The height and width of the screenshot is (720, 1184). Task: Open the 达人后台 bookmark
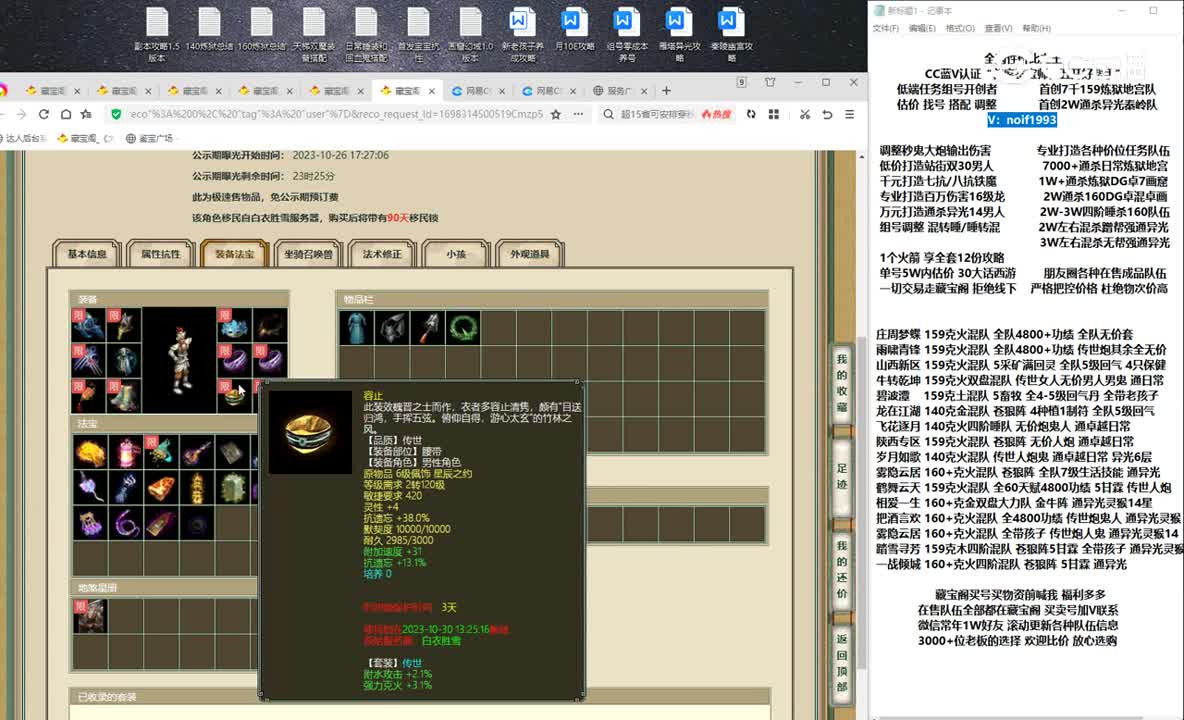click(24, 138)
